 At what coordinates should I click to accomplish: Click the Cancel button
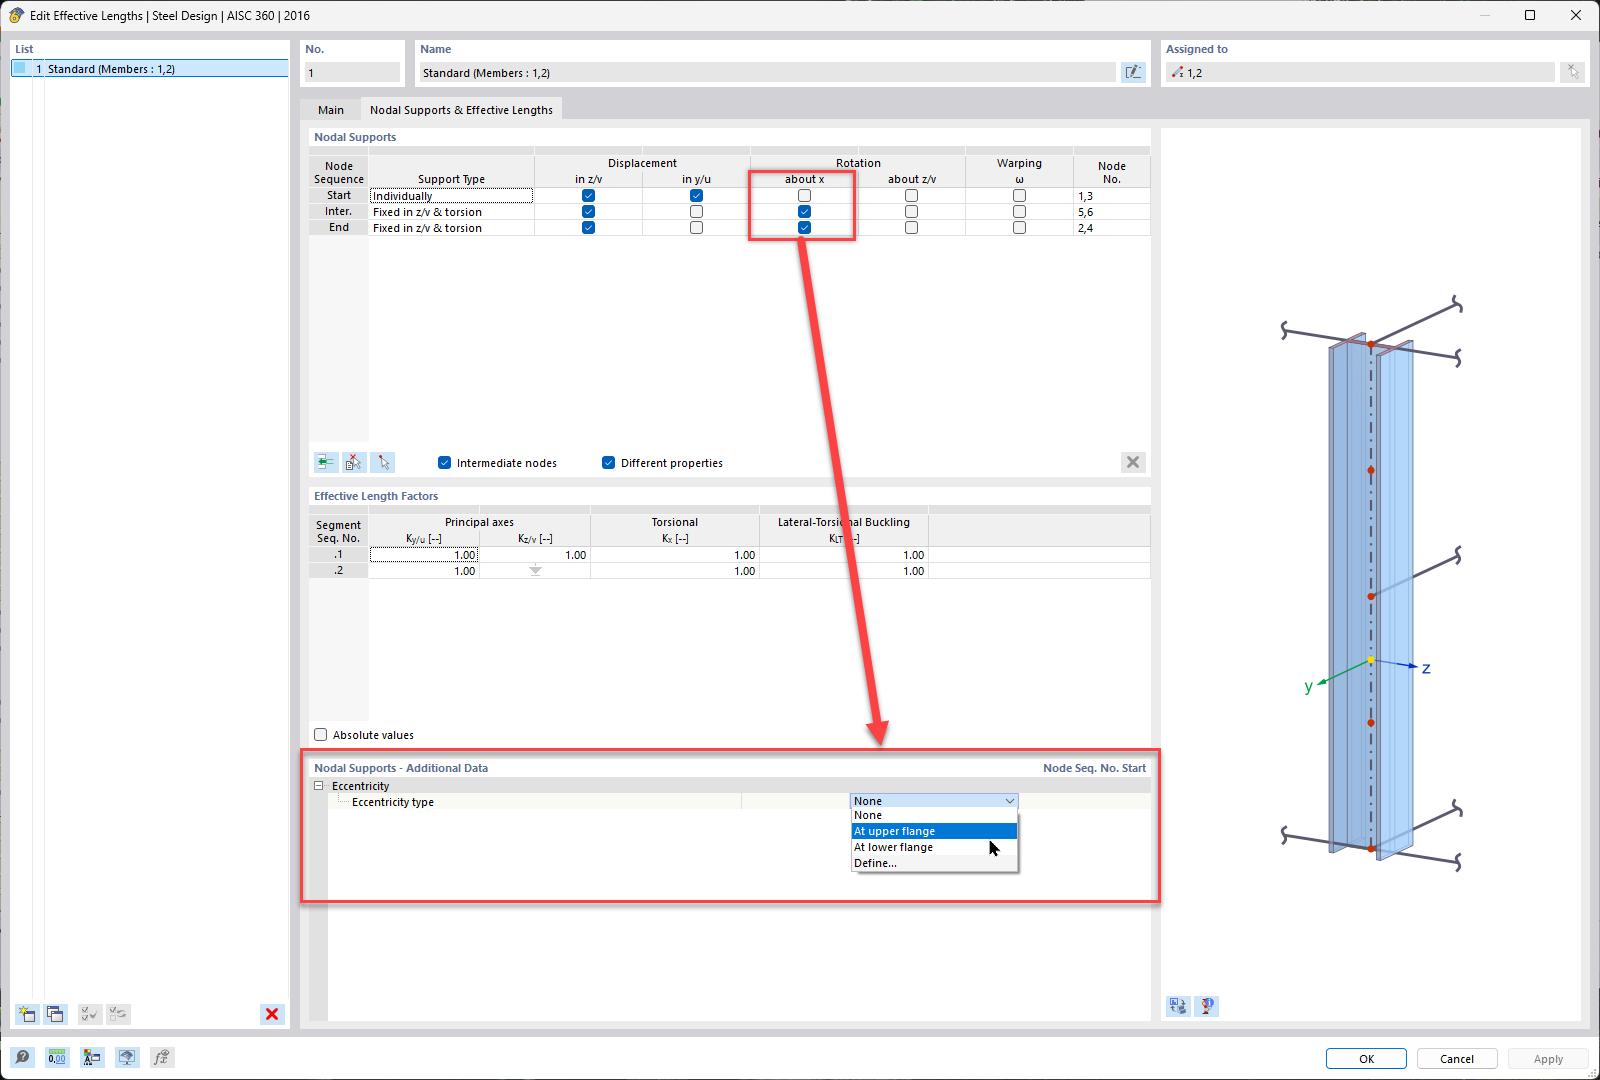1457,1059
